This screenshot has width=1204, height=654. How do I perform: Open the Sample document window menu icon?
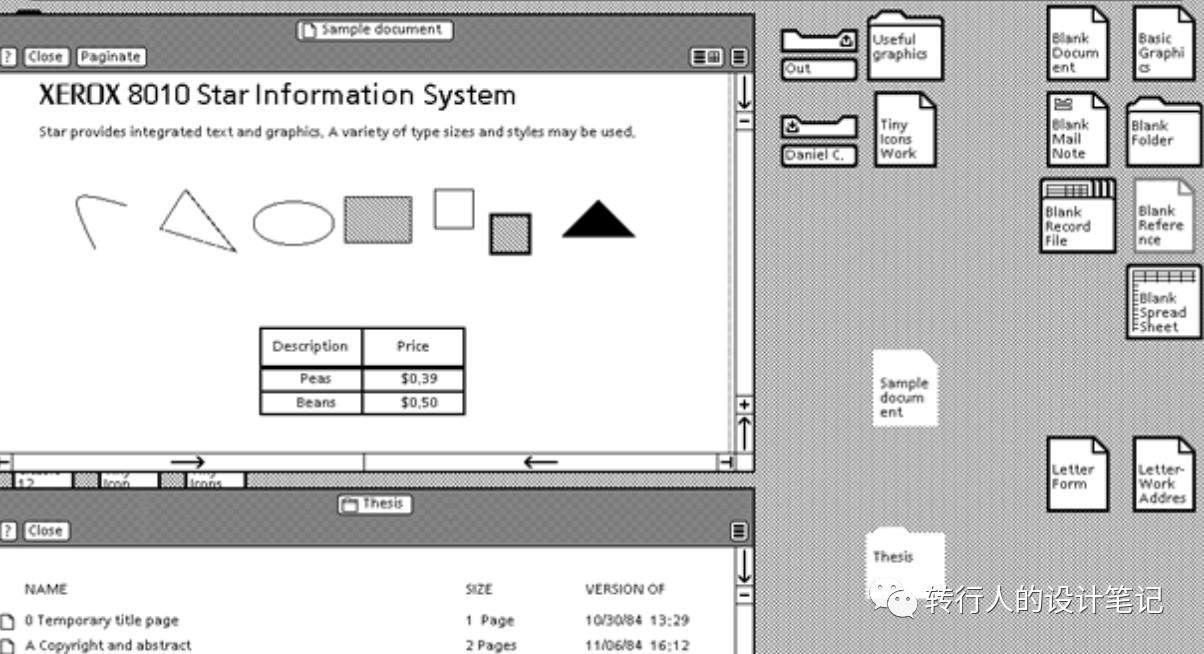click(739, 57)
